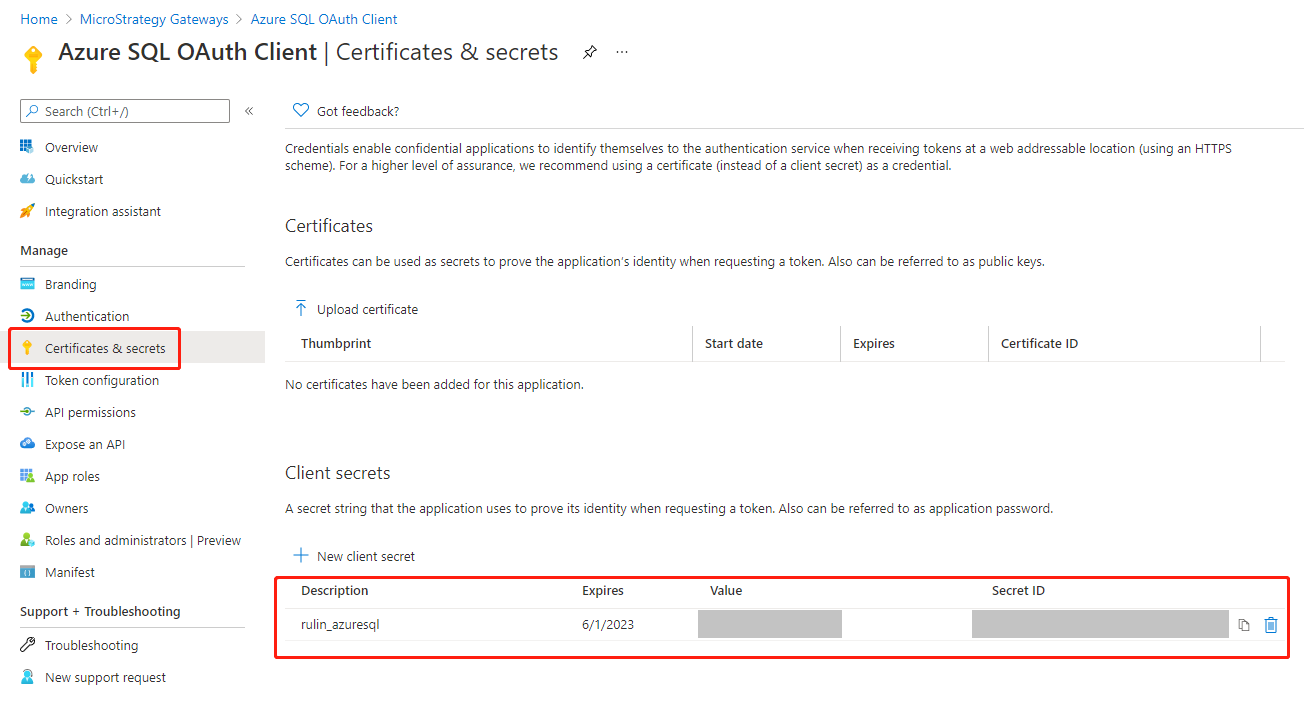Image resolution: width=1304 pixels, height=704 pixels.
Task: Click the pin icon beside page title
Action: (x=590, y=52)
